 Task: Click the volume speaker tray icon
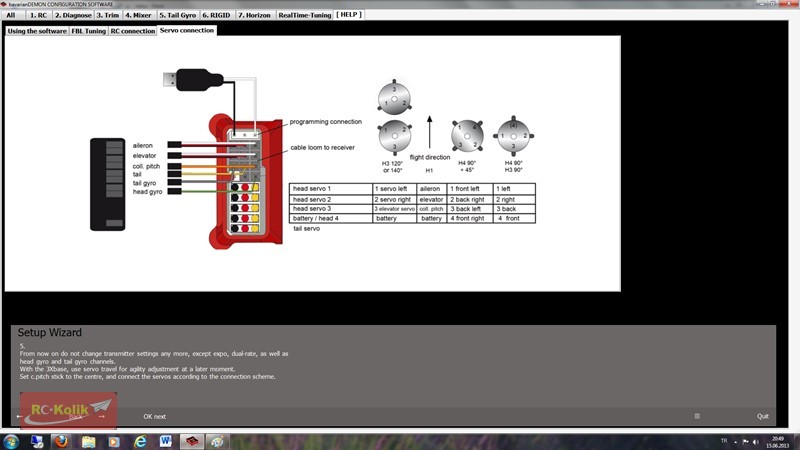click(756, 442)
